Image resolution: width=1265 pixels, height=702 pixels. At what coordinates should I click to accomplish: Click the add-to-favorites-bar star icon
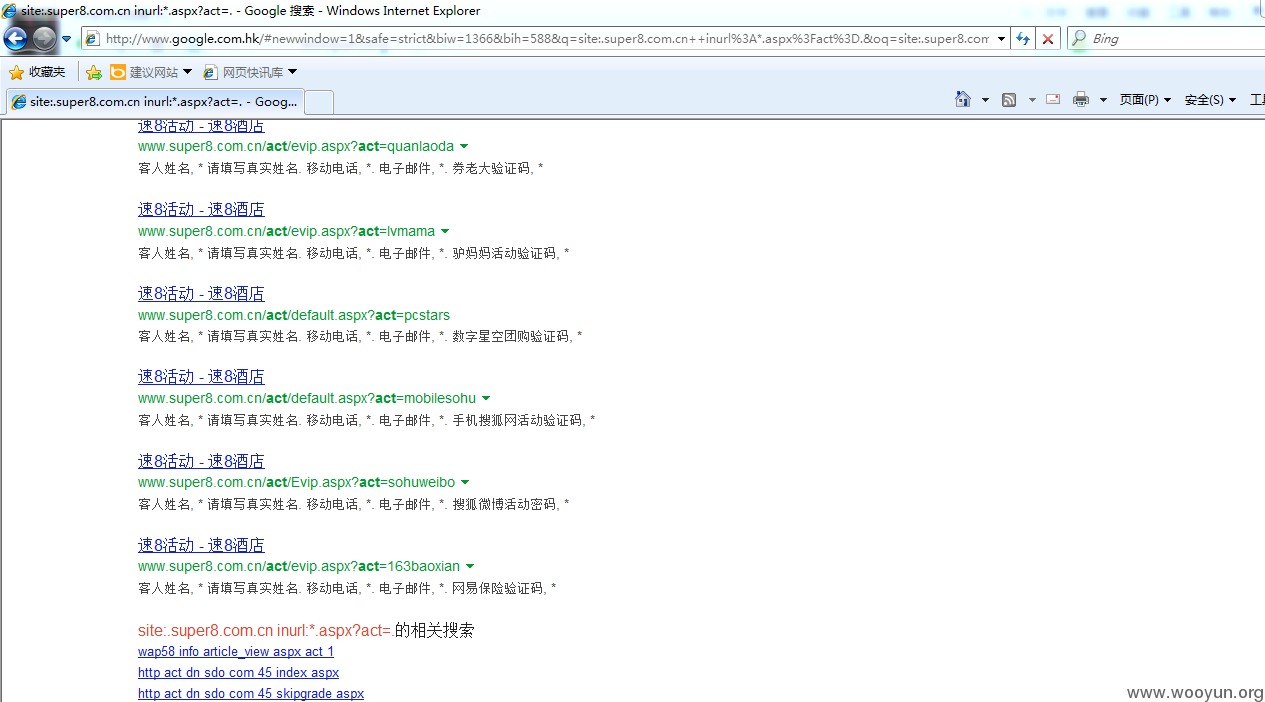[x=94, y=72]
